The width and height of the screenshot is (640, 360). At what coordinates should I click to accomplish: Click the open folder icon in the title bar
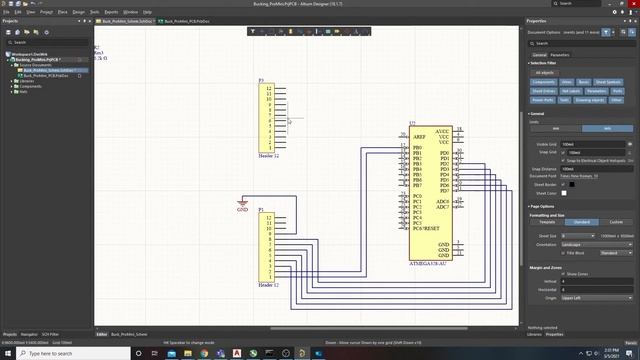(25, 4)
